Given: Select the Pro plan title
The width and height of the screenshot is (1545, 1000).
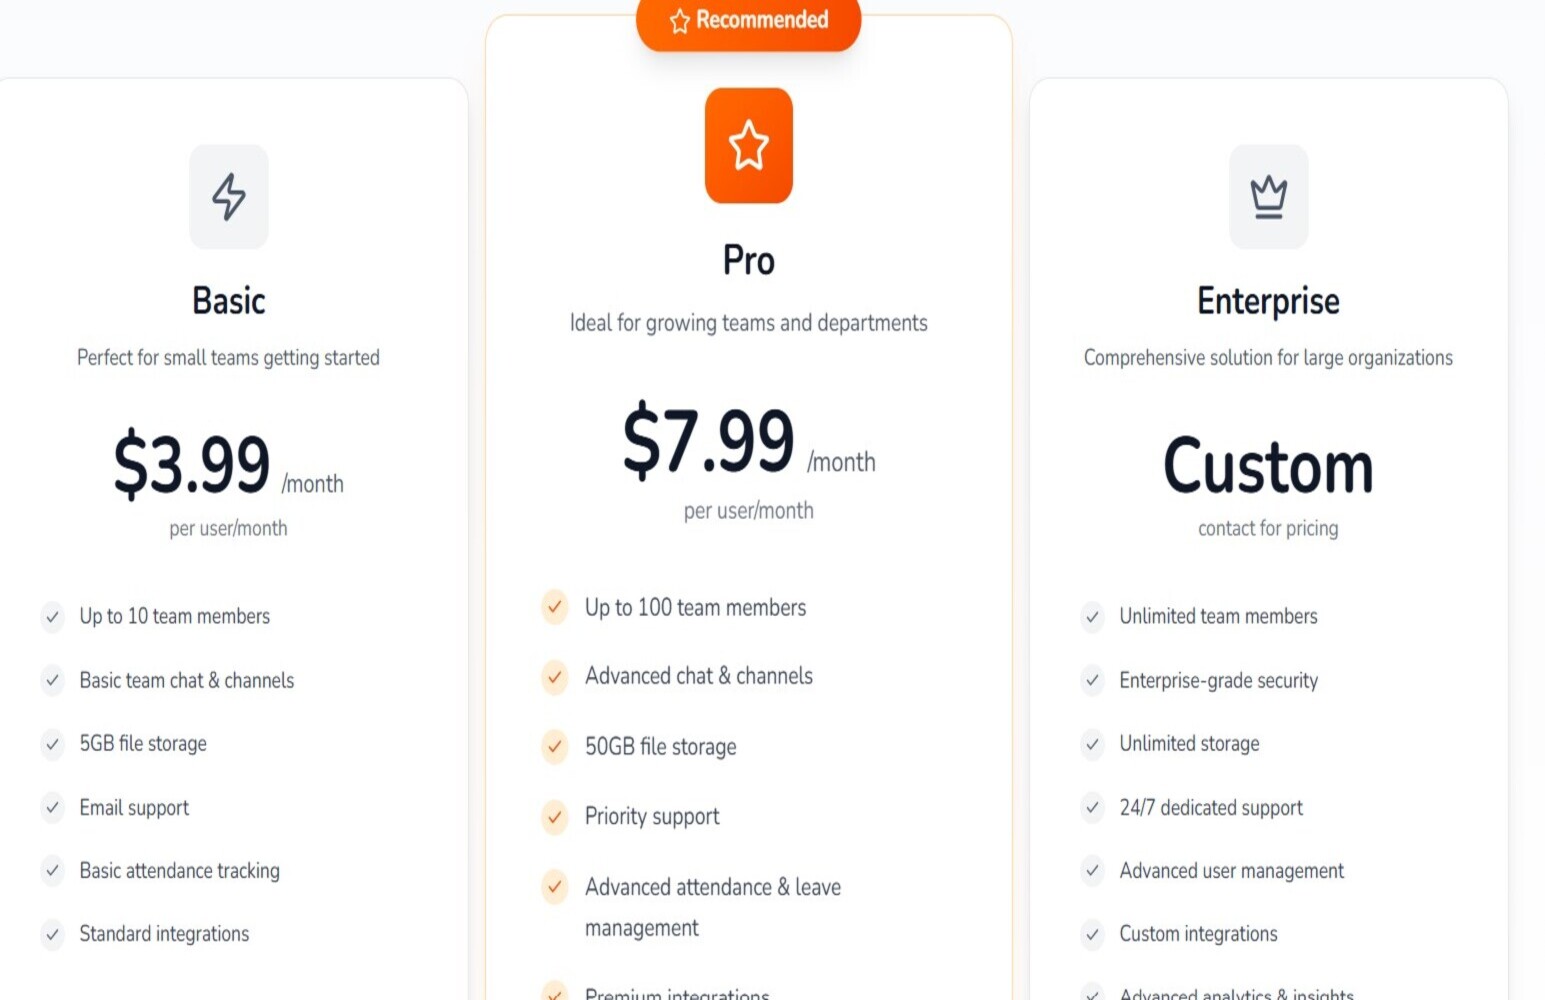Looking at the screenshot, I should coord(748,261).
